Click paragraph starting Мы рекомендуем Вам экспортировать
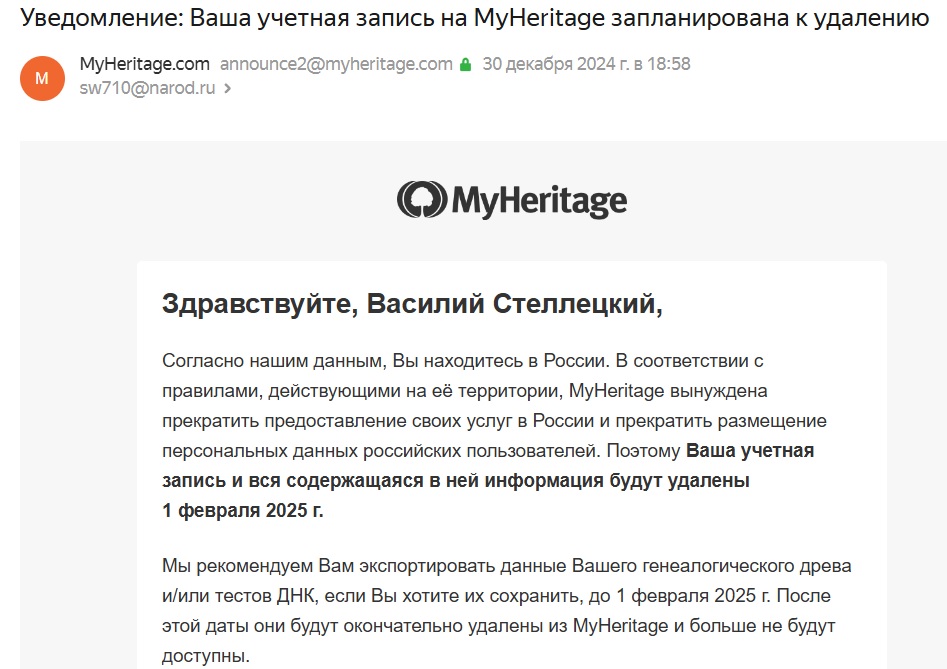Image resolution: width=947 pixels, height=669 pixels. point(507,610)
